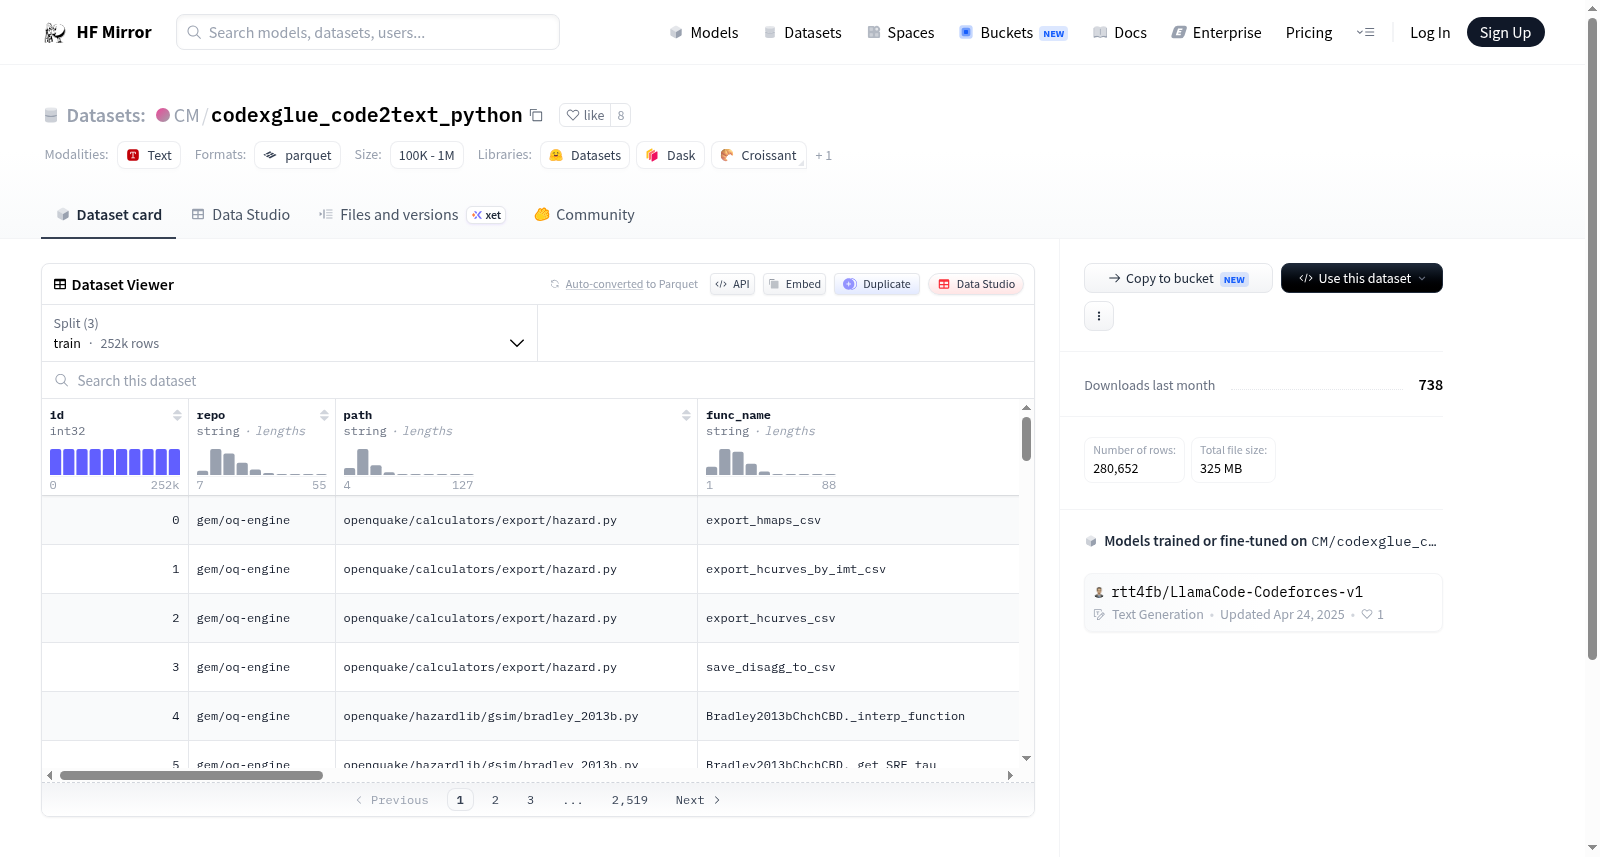Switch to the Data Studio tab
The width and height of the screenshot is (1600, 857).
[x=241, y=215]
